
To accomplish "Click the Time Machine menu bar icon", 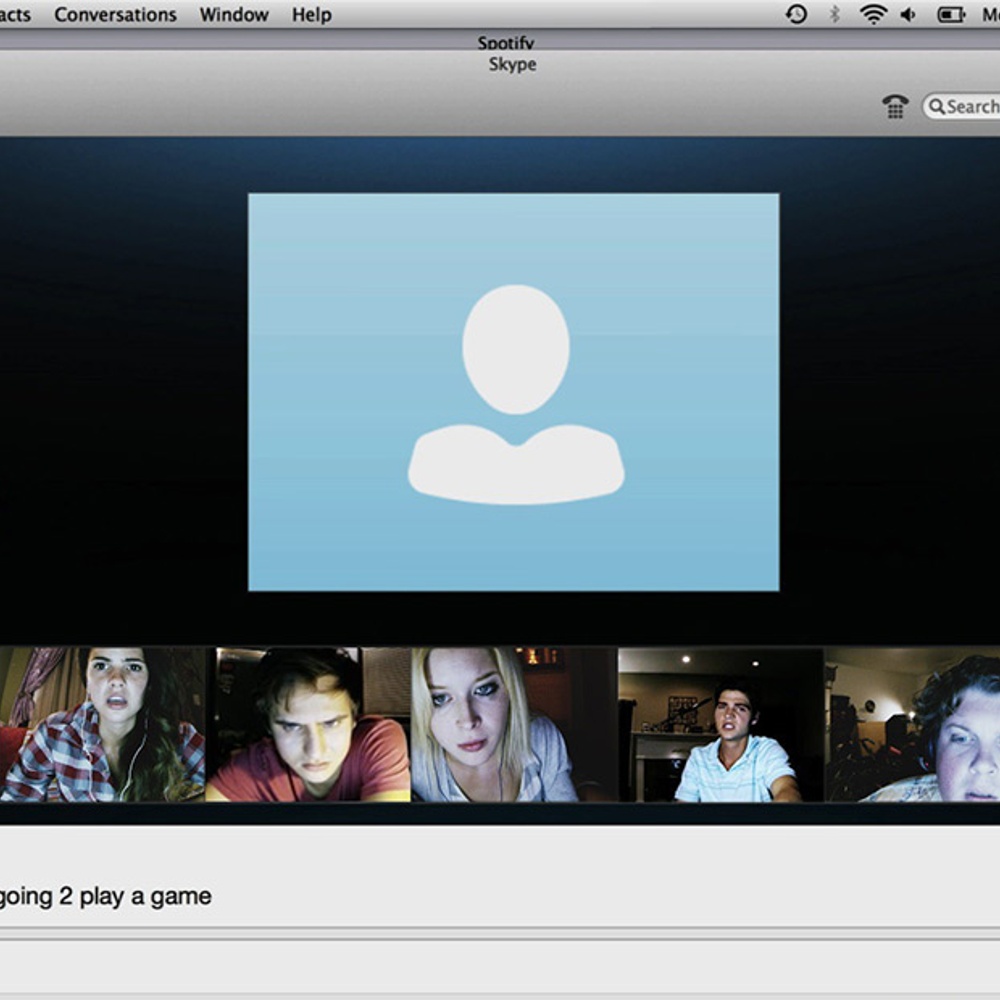I will pos(796,14).
